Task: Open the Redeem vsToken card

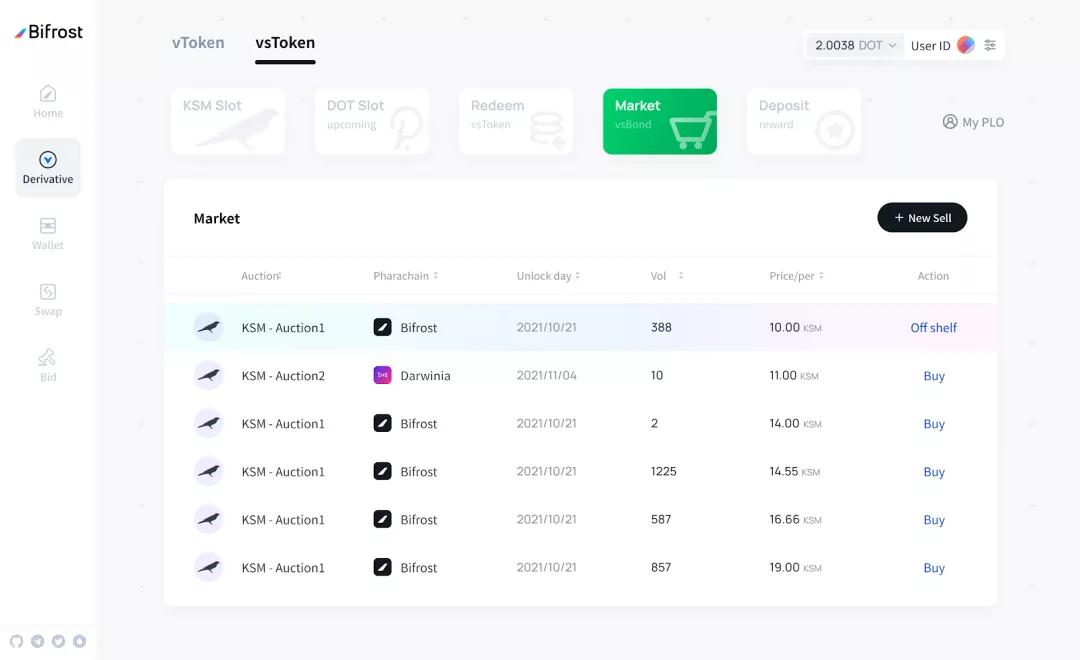Action: 516,121
